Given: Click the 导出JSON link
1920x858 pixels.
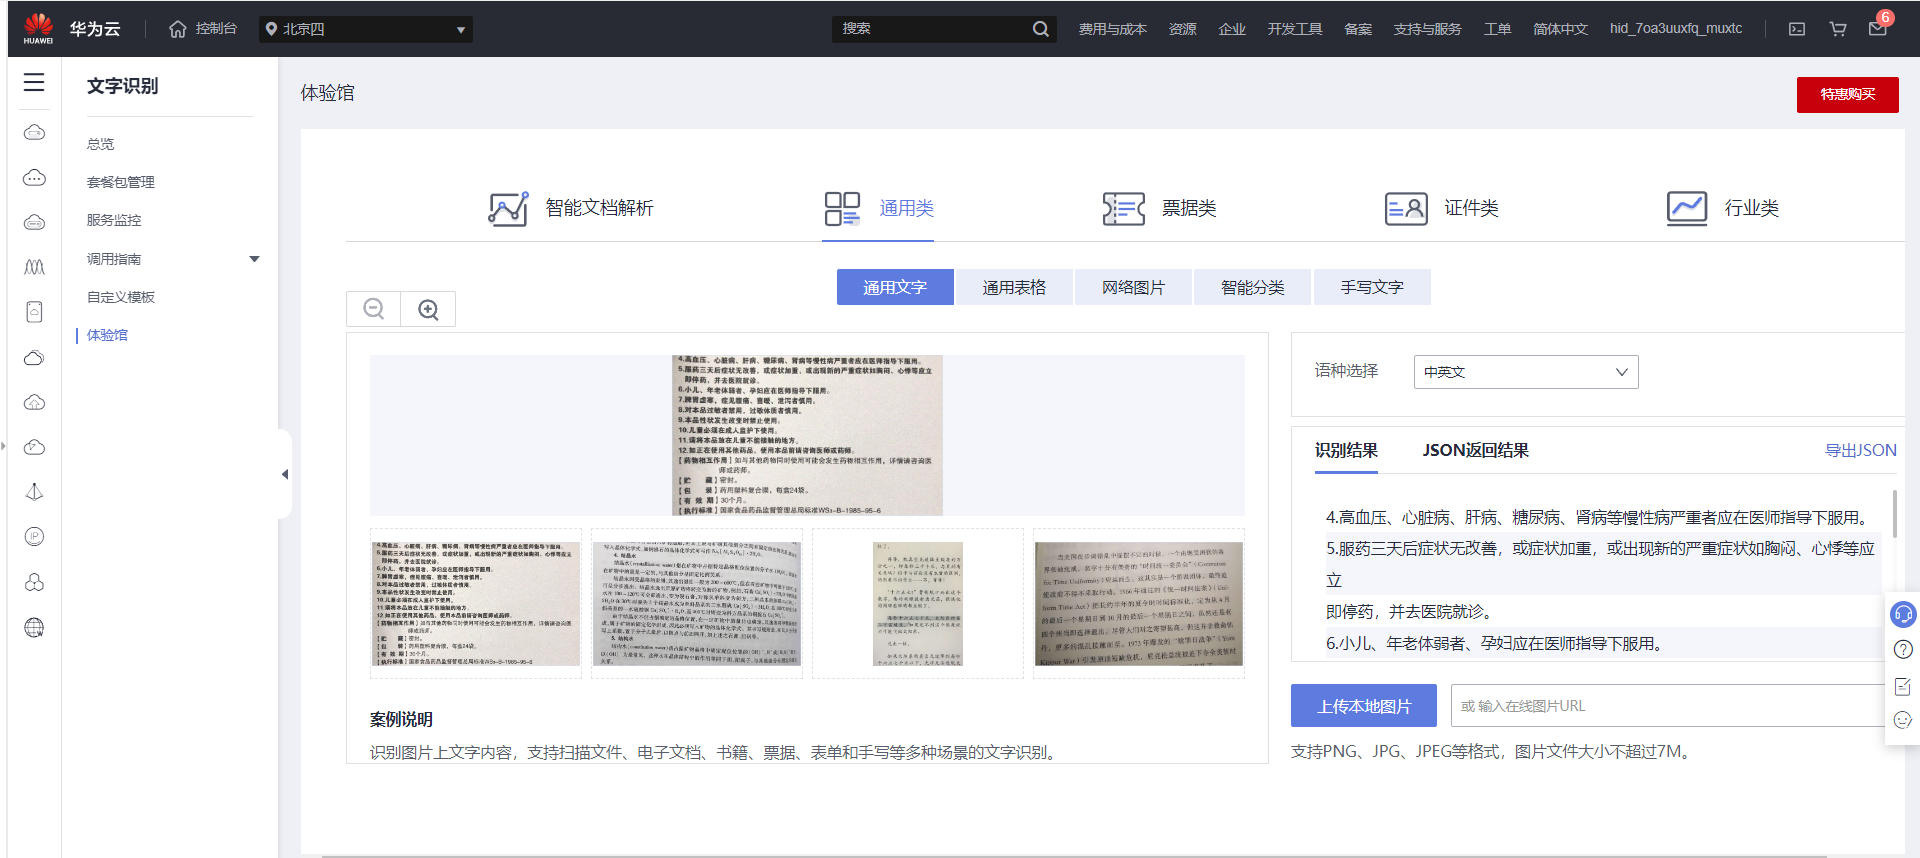Looking at the screenshot, I should point(1860,450).
